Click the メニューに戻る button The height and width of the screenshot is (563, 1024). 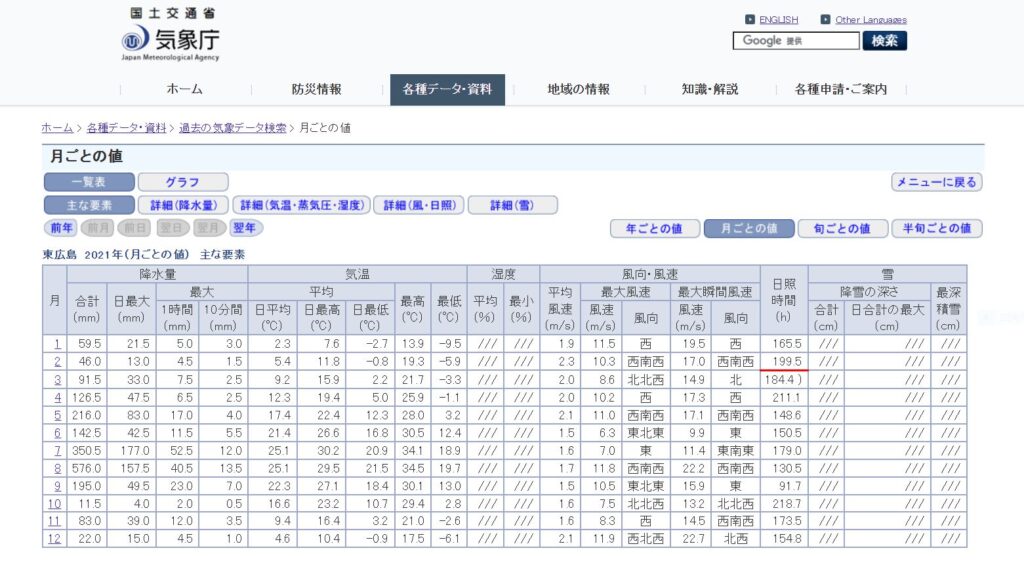click(936, 182)
